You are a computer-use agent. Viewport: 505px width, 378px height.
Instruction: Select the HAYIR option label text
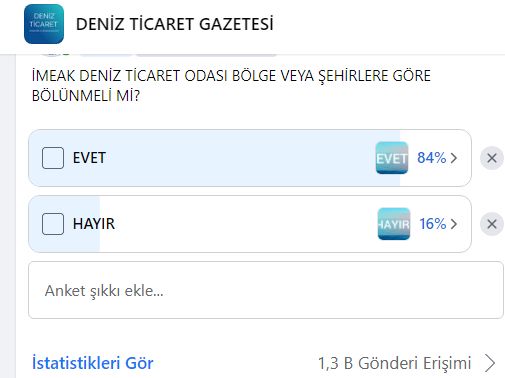coord(94,224)
